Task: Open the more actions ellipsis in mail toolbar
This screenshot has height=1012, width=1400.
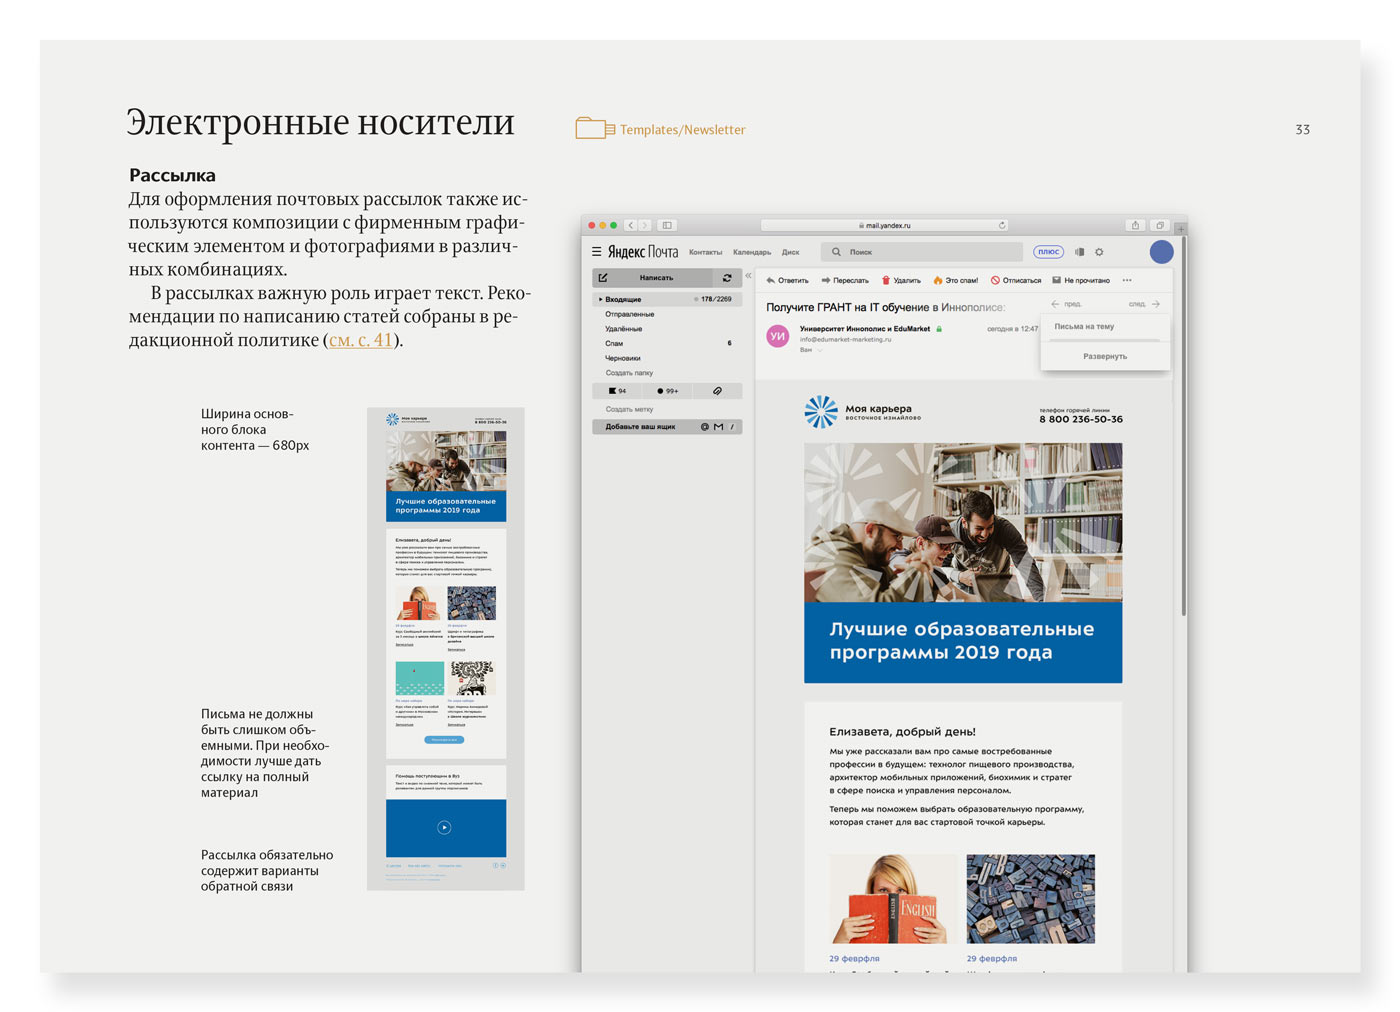Action: click(x=1127, y=281)
